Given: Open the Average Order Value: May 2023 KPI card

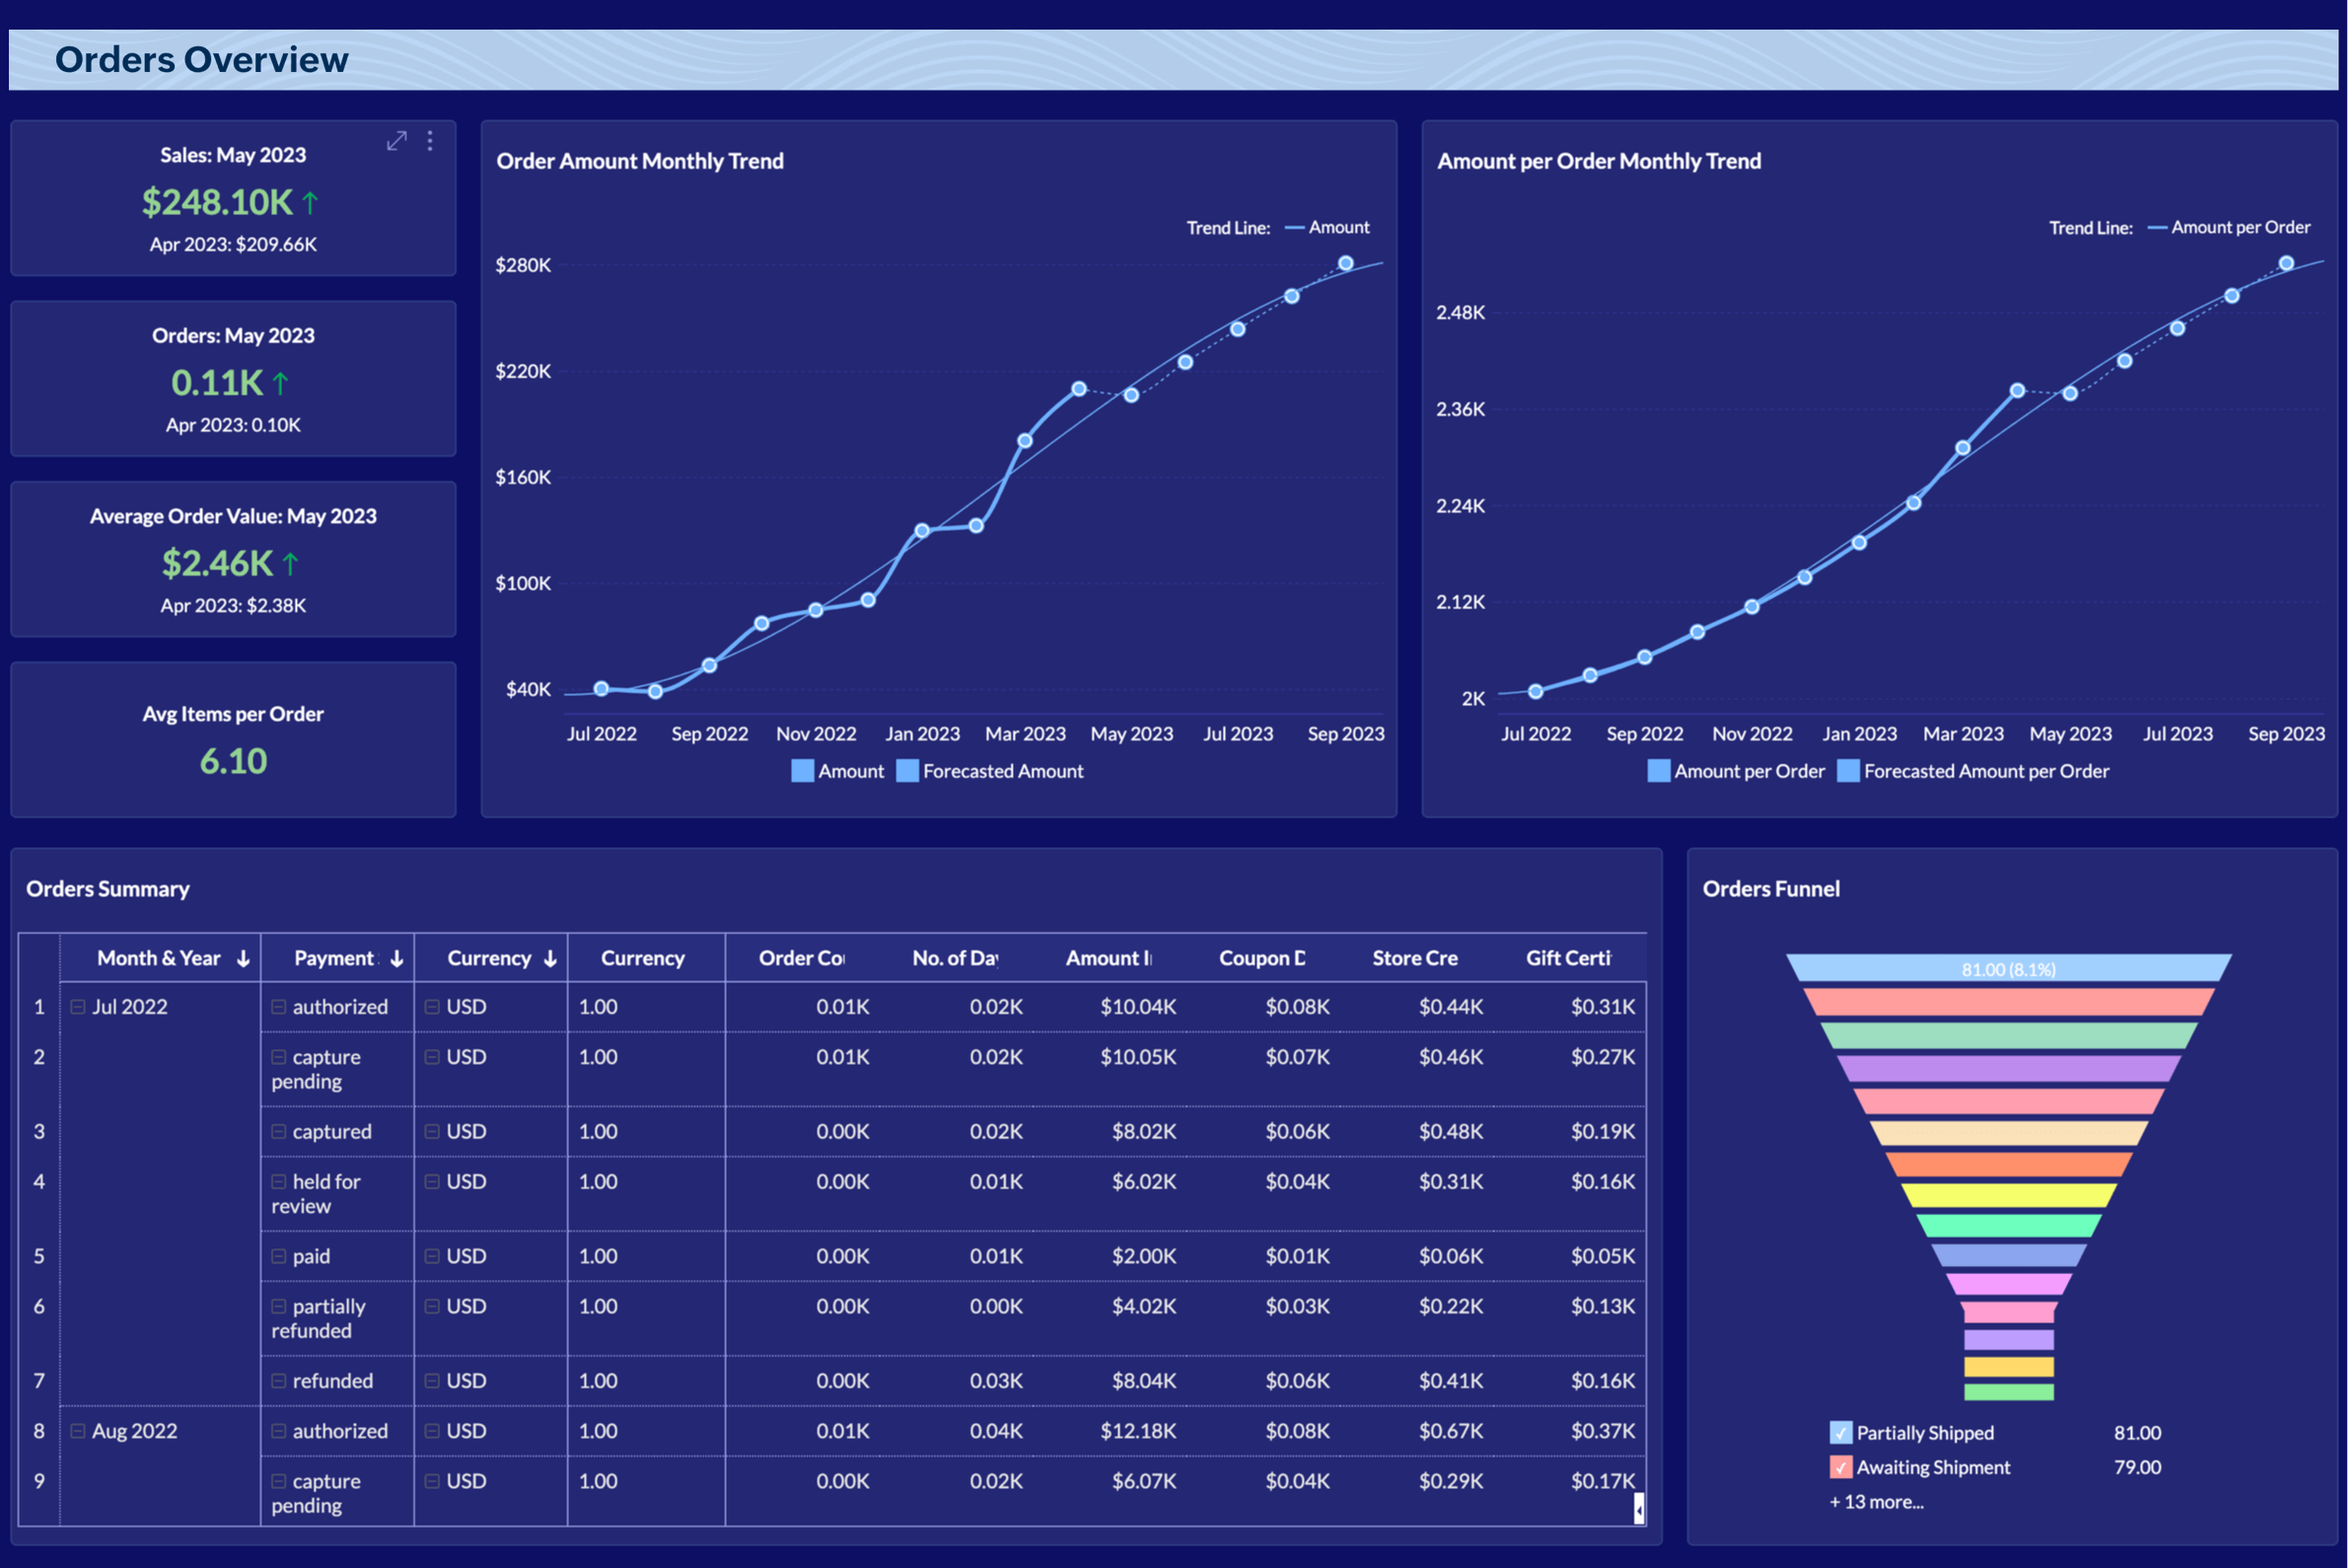Looking at the screenshot, I should pos(232,560).
